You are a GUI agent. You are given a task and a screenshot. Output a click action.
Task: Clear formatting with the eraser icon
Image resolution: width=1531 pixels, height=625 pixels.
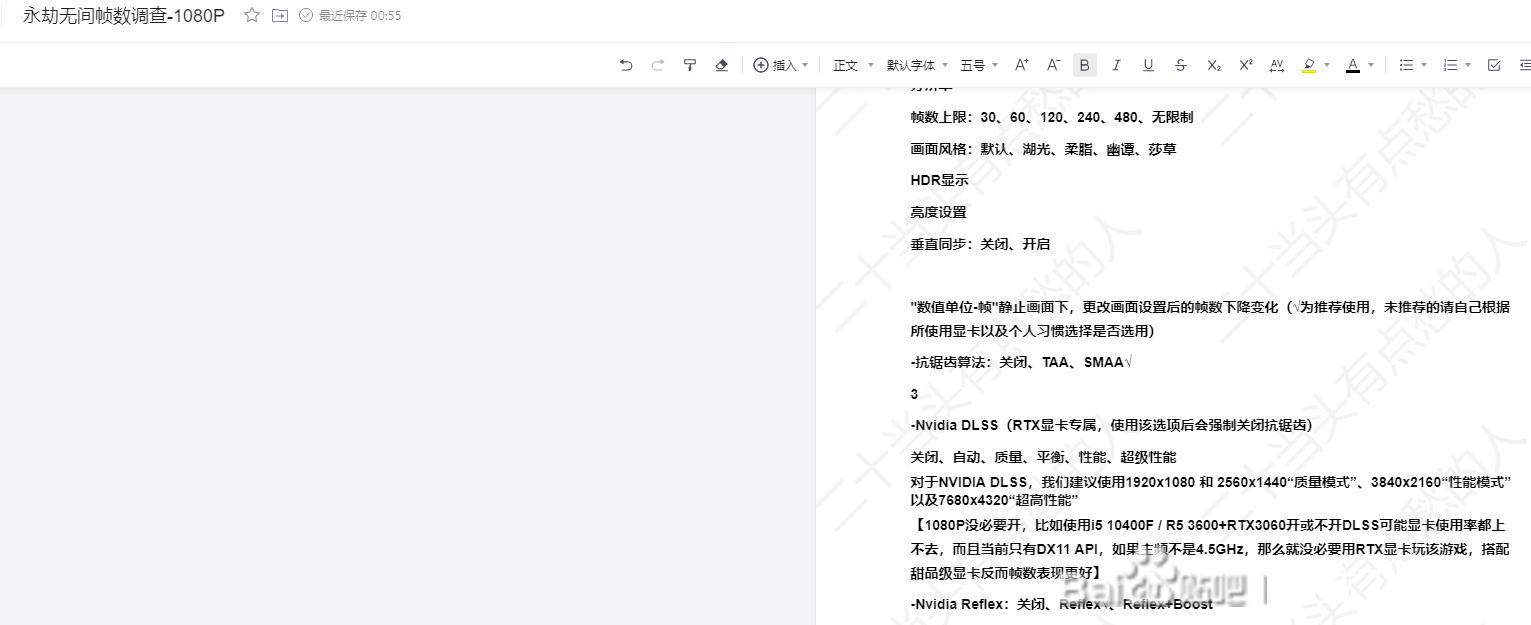click(x=722, y=65)
